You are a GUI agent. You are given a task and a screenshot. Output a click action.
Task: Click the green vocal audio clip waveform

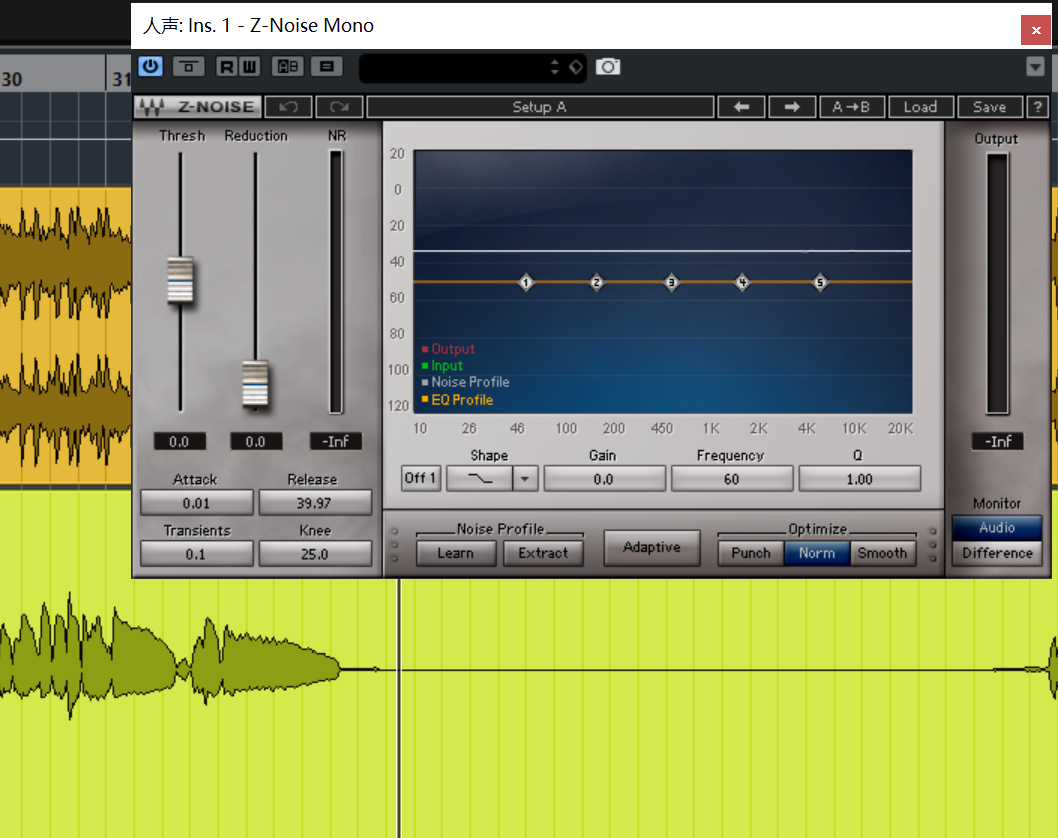169,668
